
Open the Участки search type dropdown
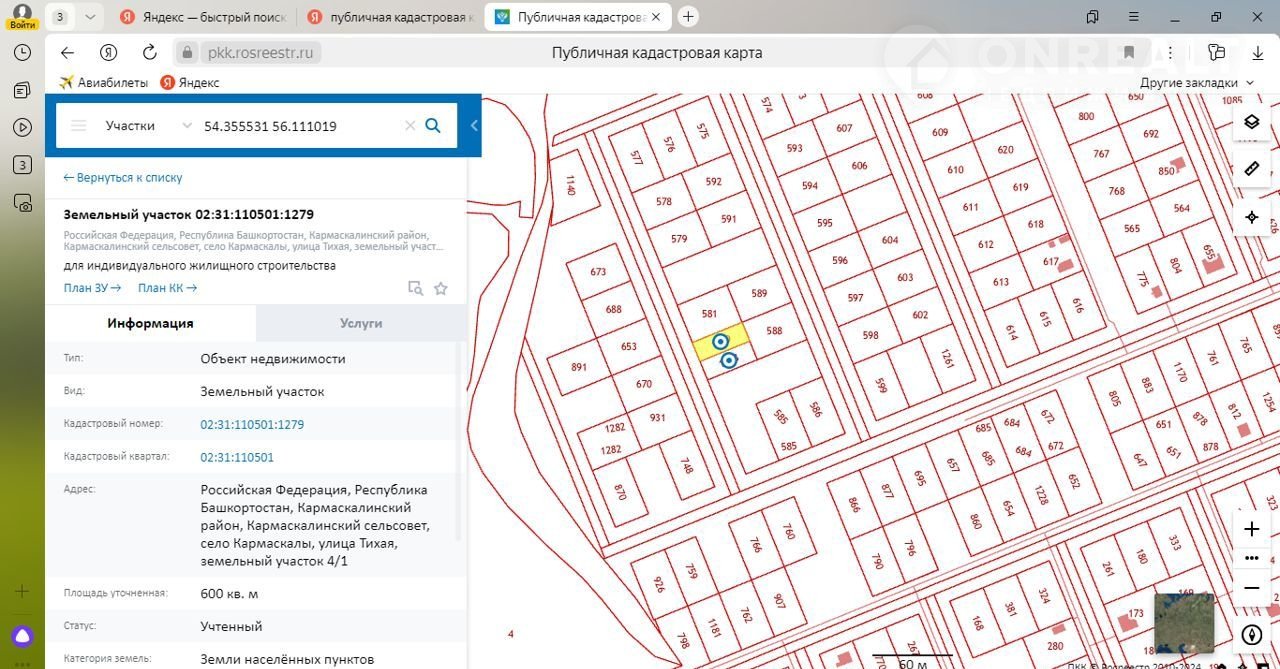point(186,126)
